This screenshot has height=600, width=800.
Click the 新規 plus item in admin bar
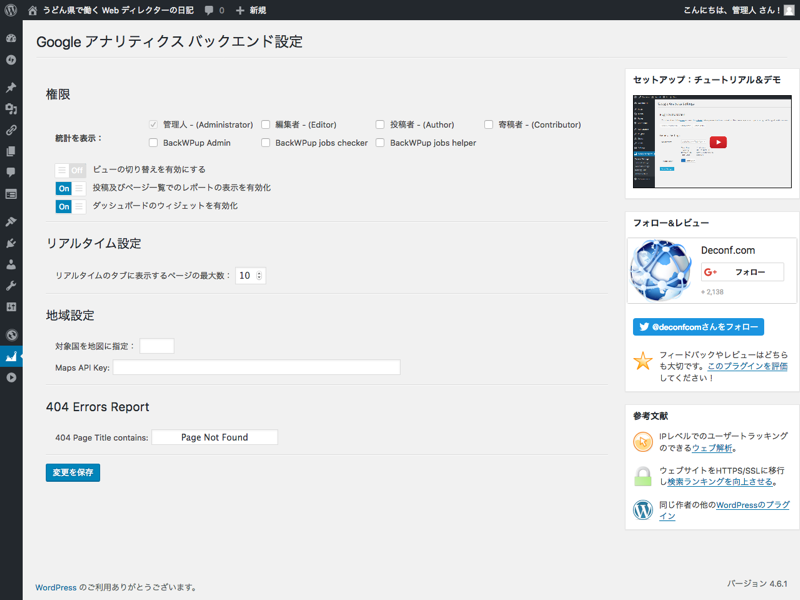pos(251,10)
